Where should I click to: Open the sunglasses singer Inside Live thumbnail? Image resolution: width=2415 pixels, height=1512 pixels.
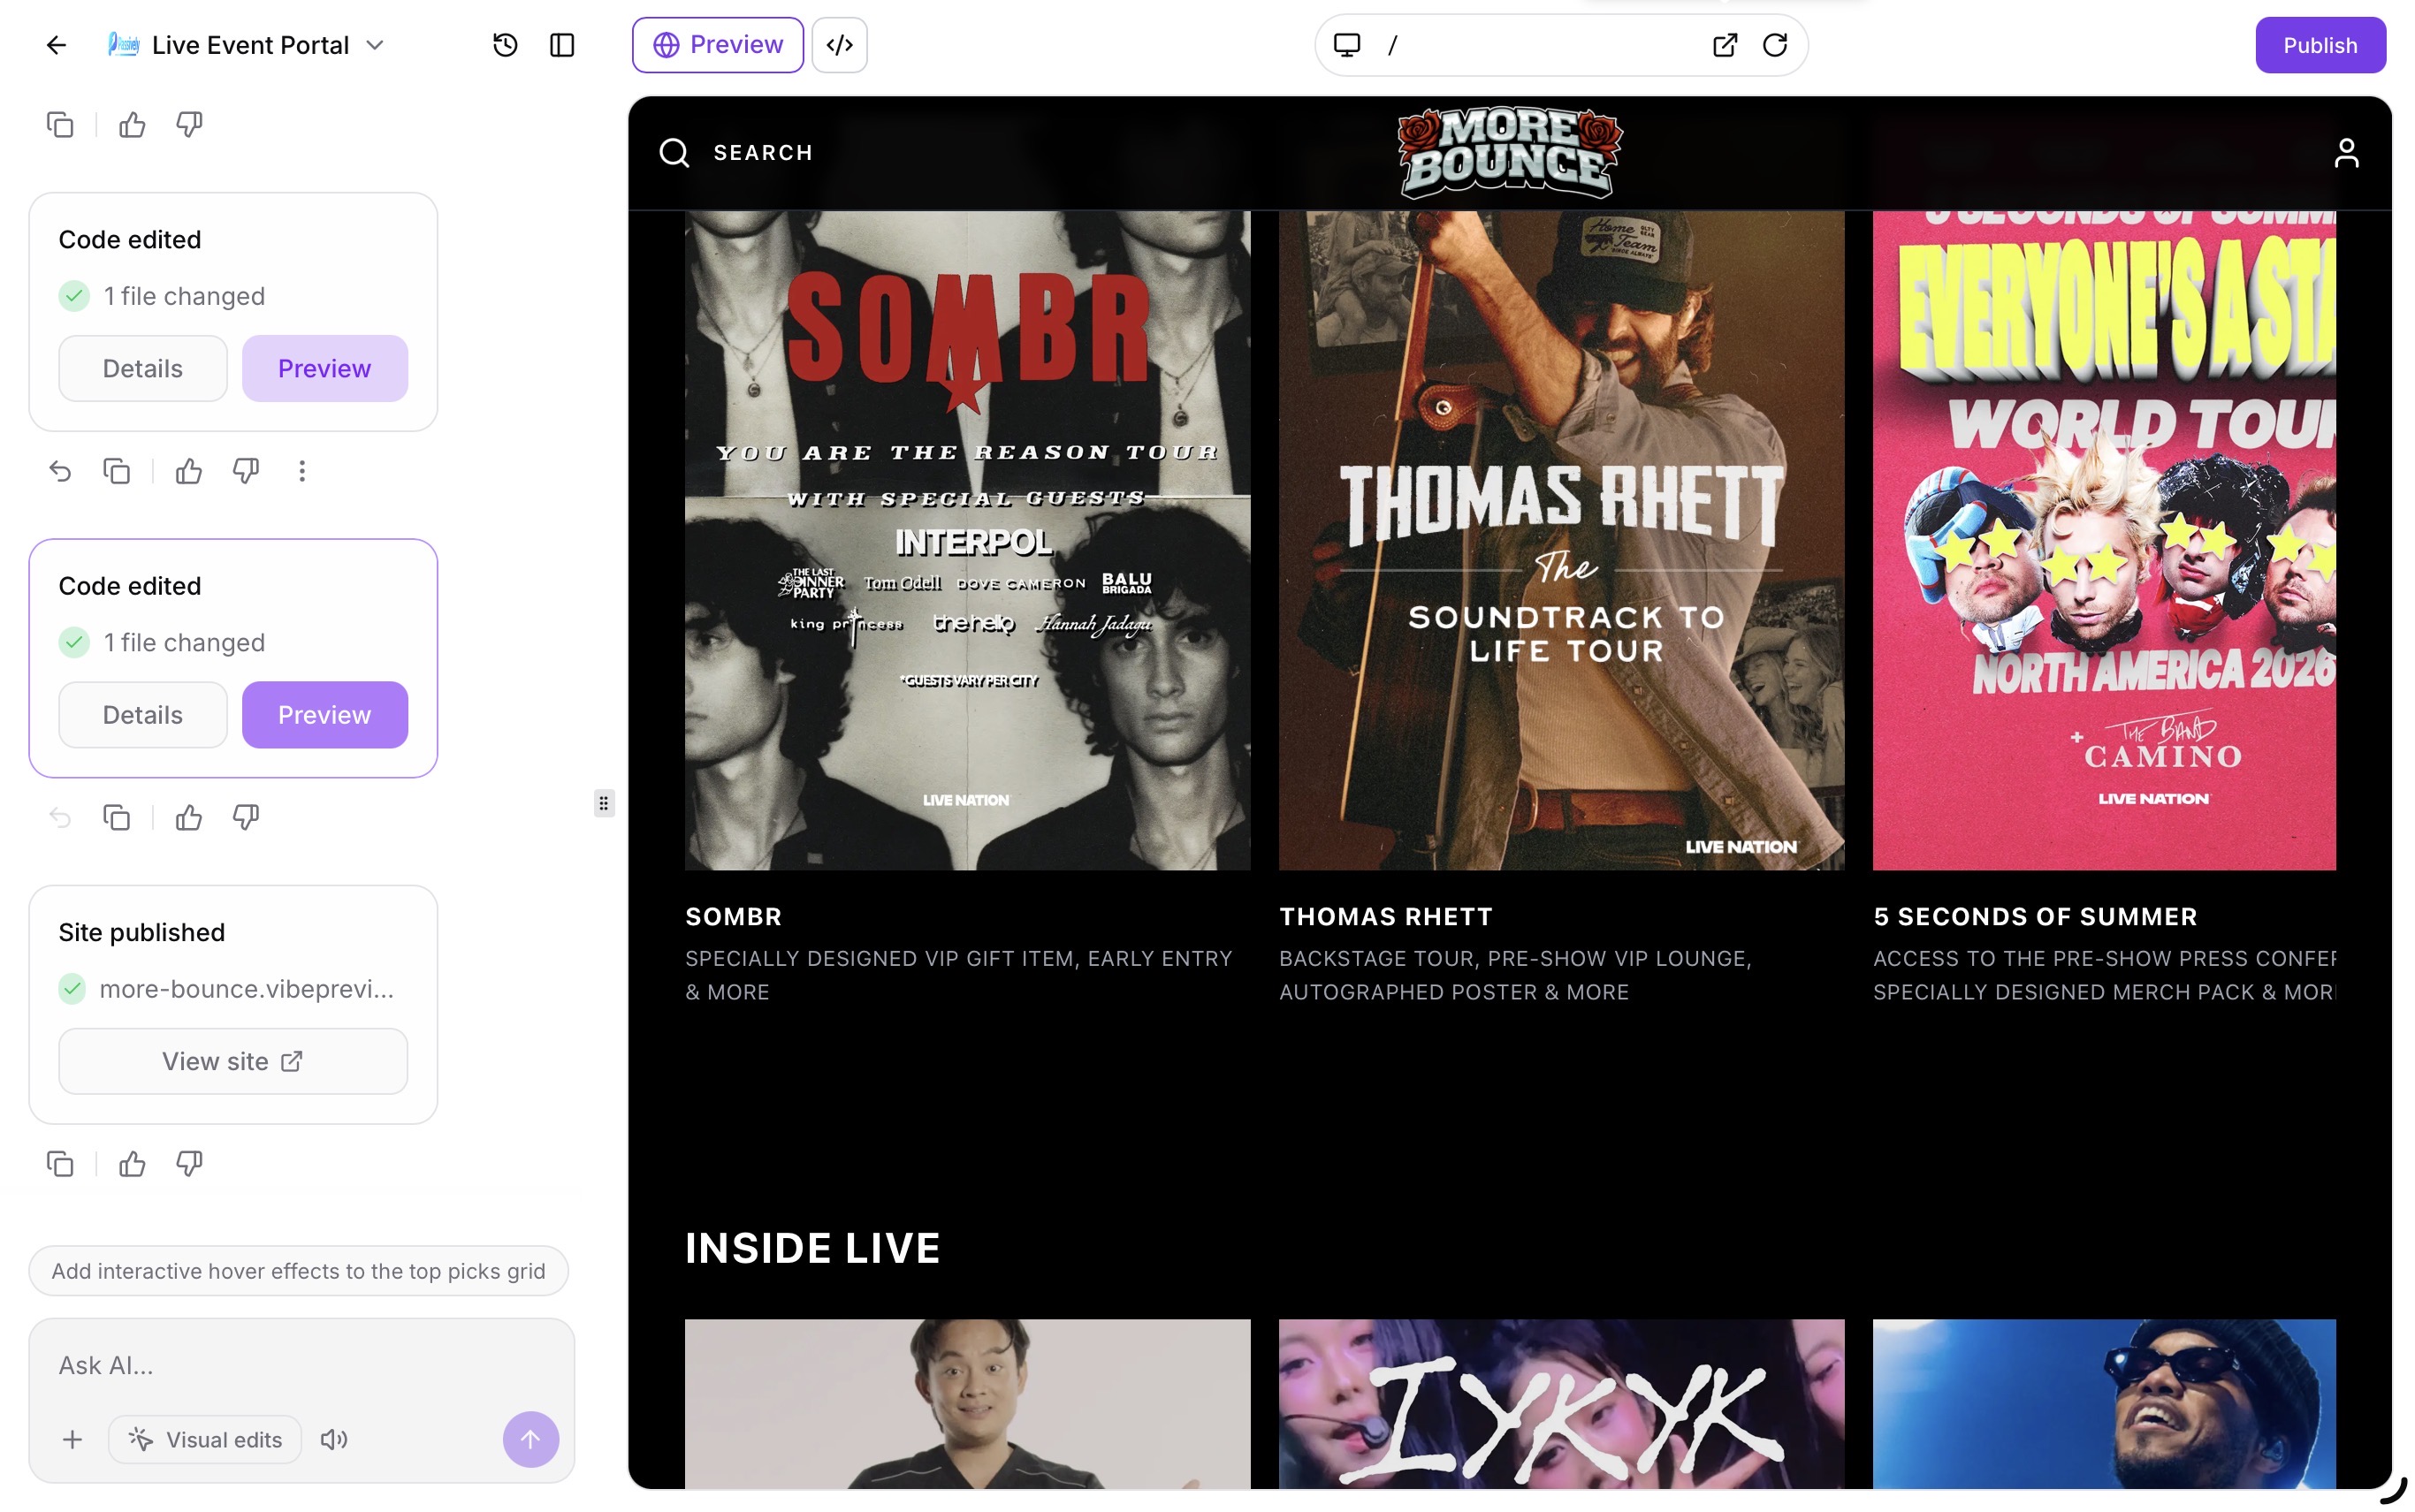[2104, 1403]
